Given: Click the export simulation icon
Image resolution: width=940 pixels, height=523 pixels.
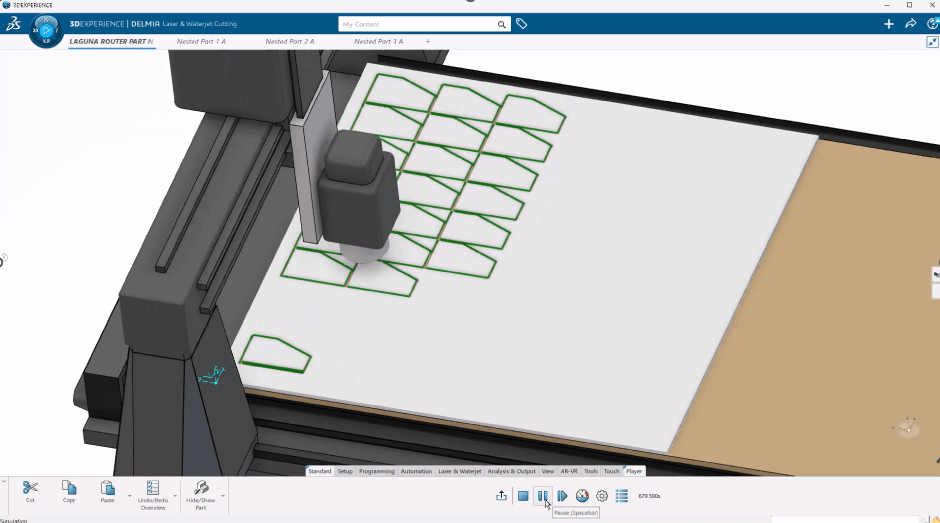Looking at the screenshot, I should click(501, 496).
